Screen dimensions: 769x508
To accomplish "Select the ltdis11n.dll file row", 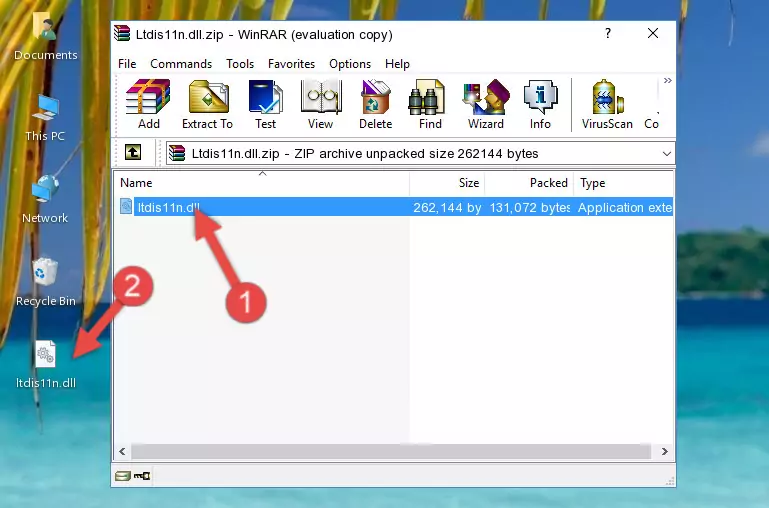I will pyautogui.click(x=394, y=207).
